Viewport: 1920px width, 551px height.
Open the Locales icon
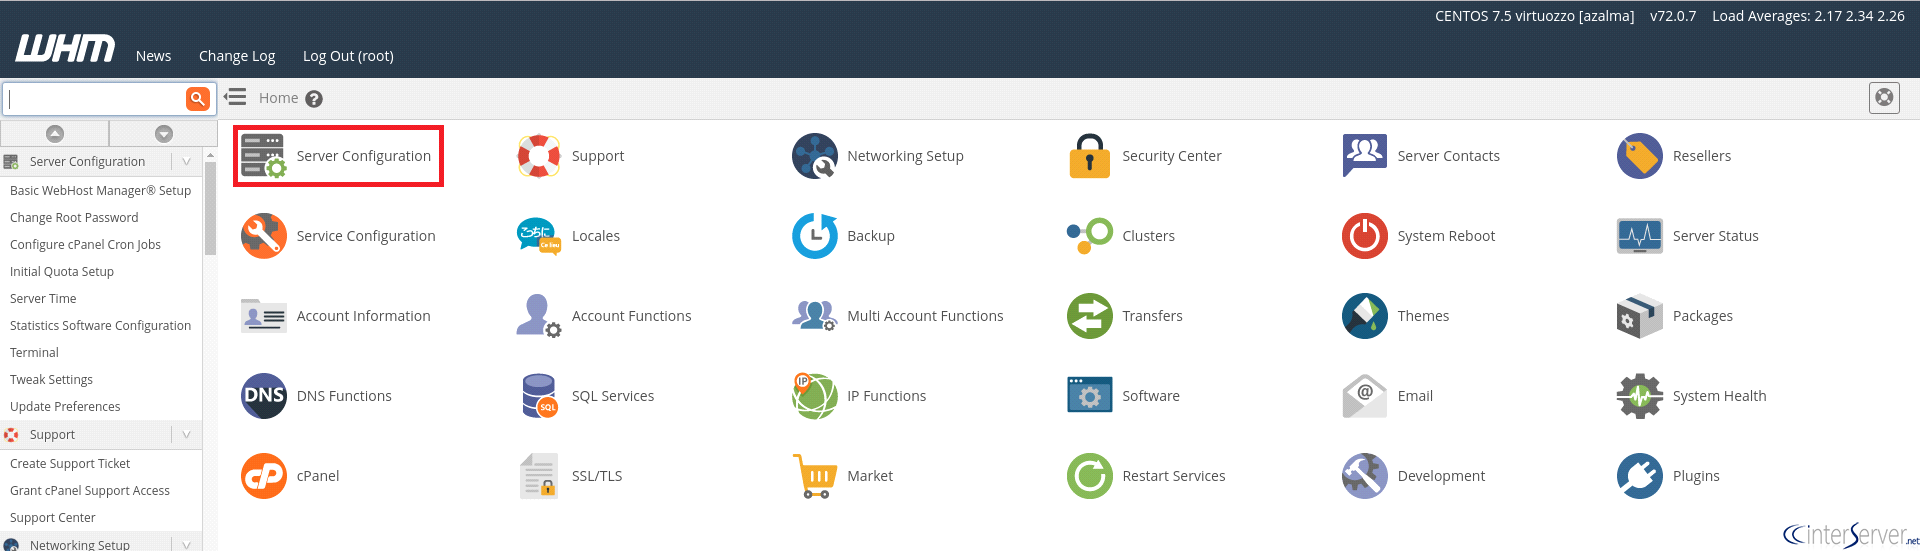(x=539, y=236)
